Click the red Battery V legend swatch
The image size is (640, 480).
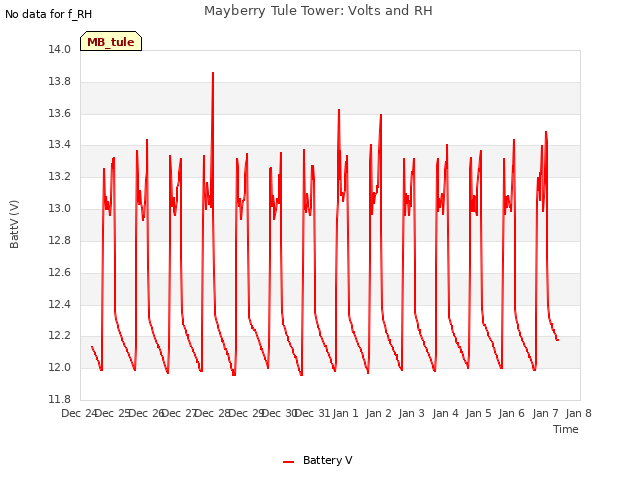[289, 462]
